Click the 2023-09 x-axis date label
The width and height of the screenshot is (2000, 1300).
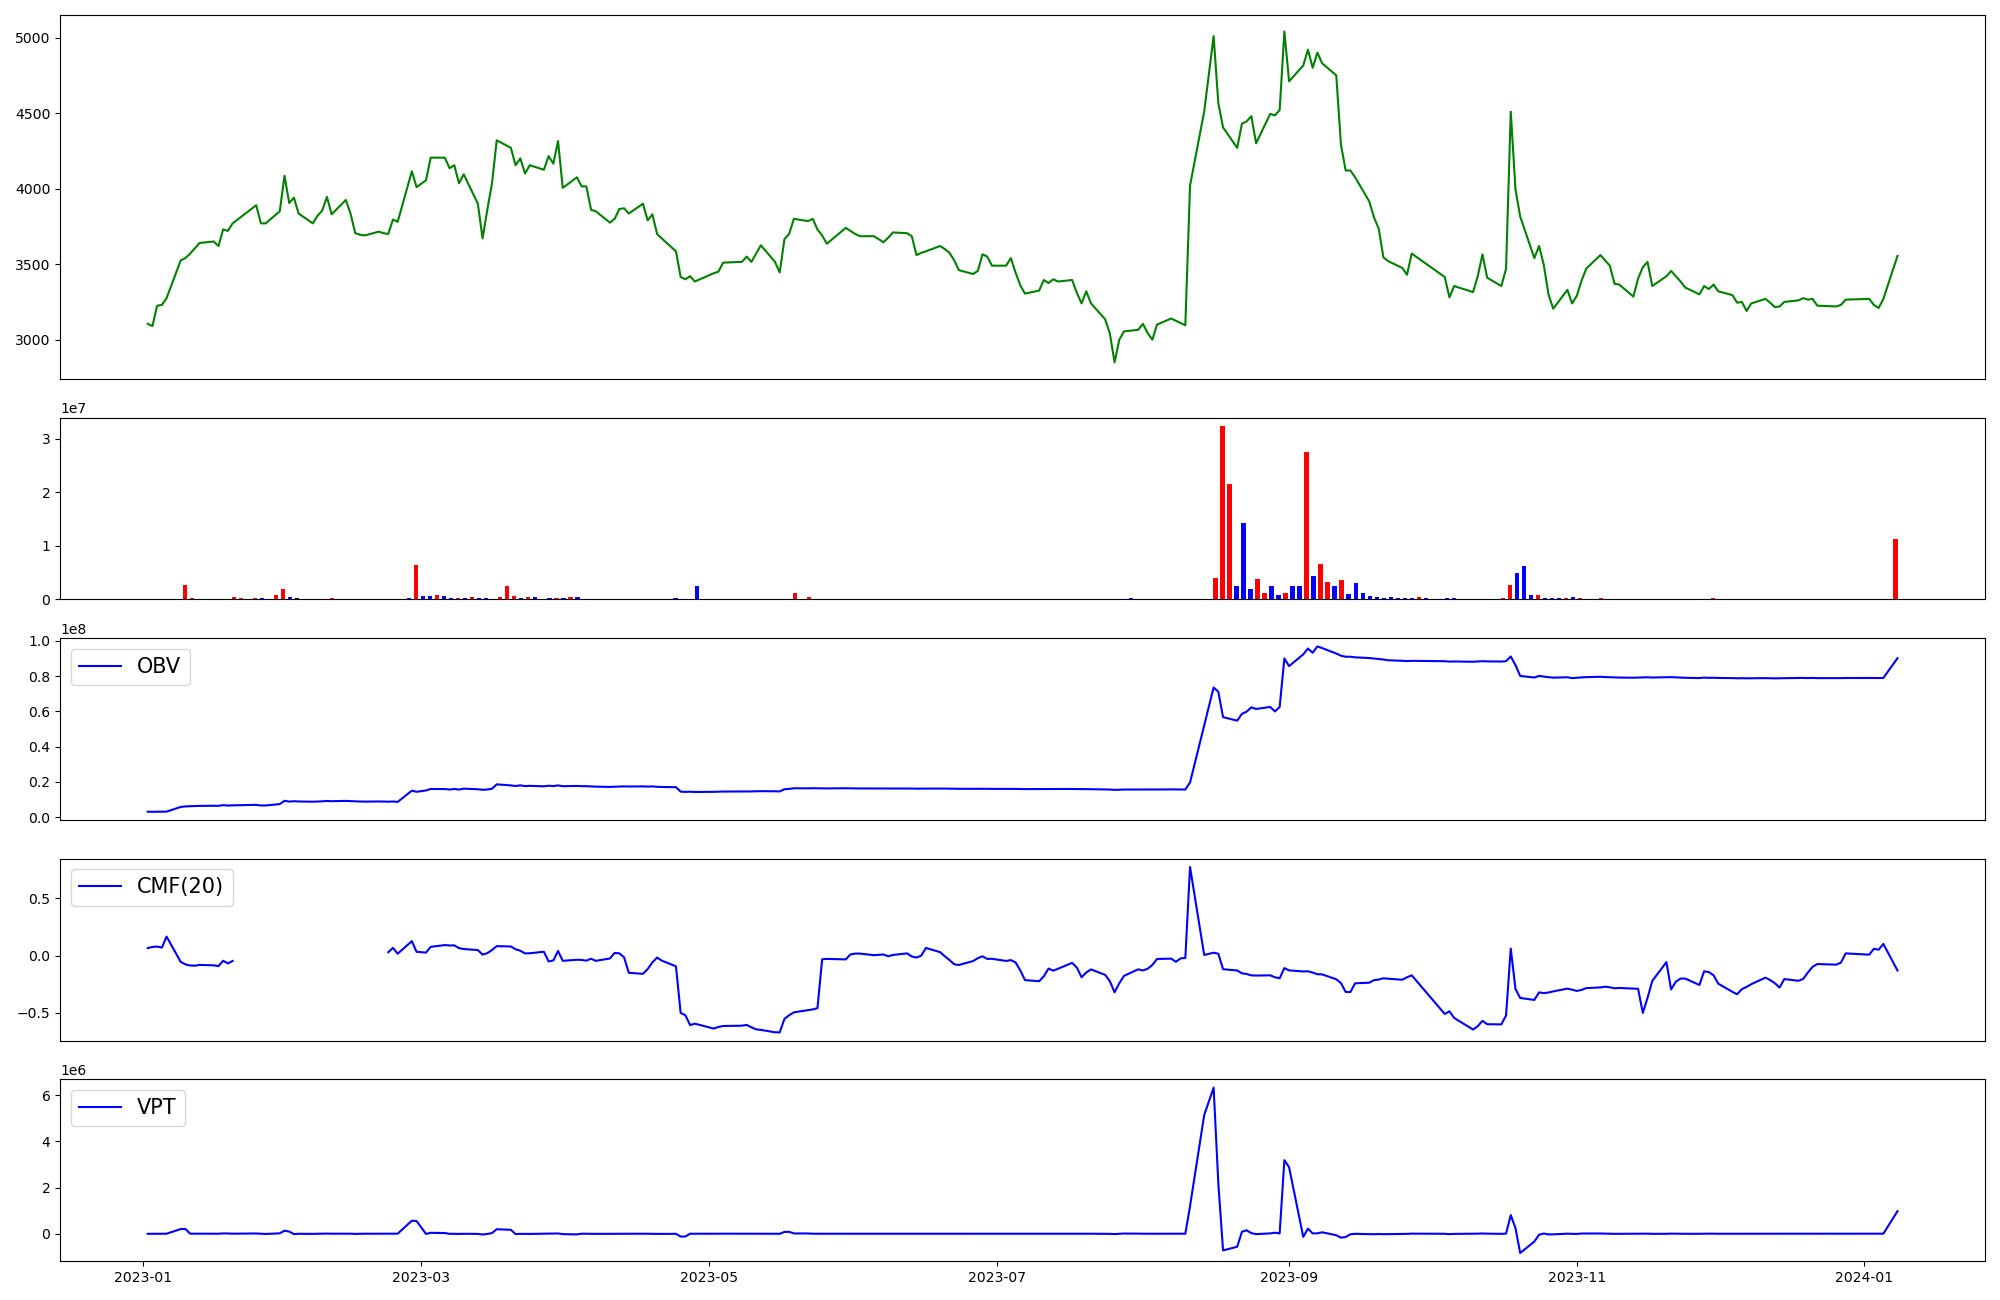[1289, 1277]
